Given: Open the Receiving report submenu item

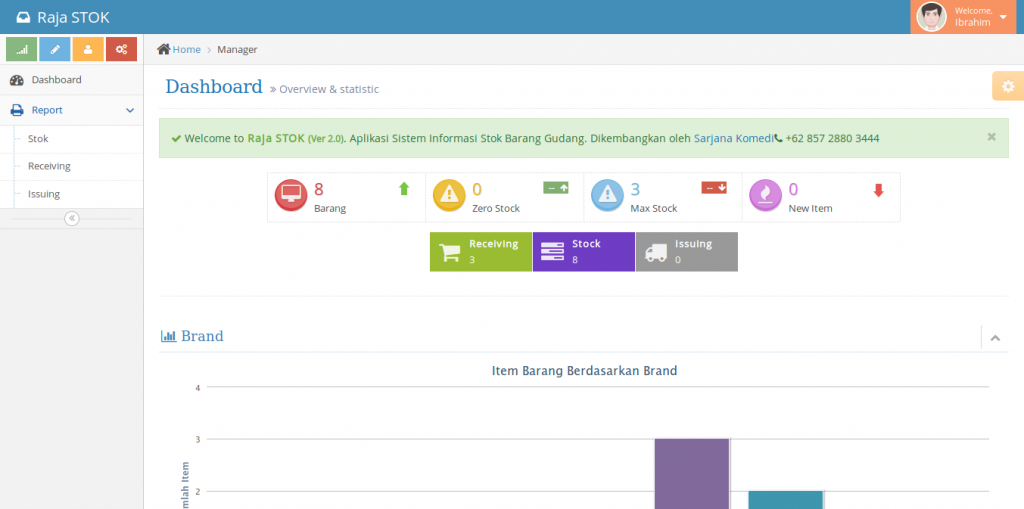Looking at the screenshot, I should click(72, 166).
